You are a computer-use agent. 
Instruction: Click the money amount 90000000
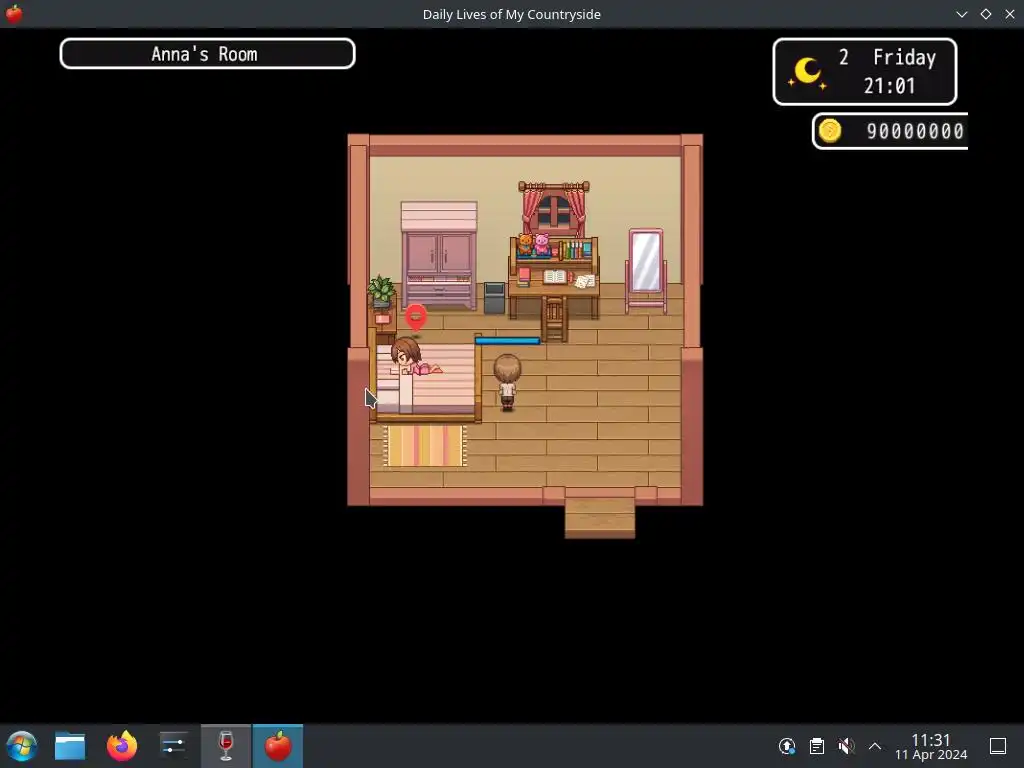914,131
